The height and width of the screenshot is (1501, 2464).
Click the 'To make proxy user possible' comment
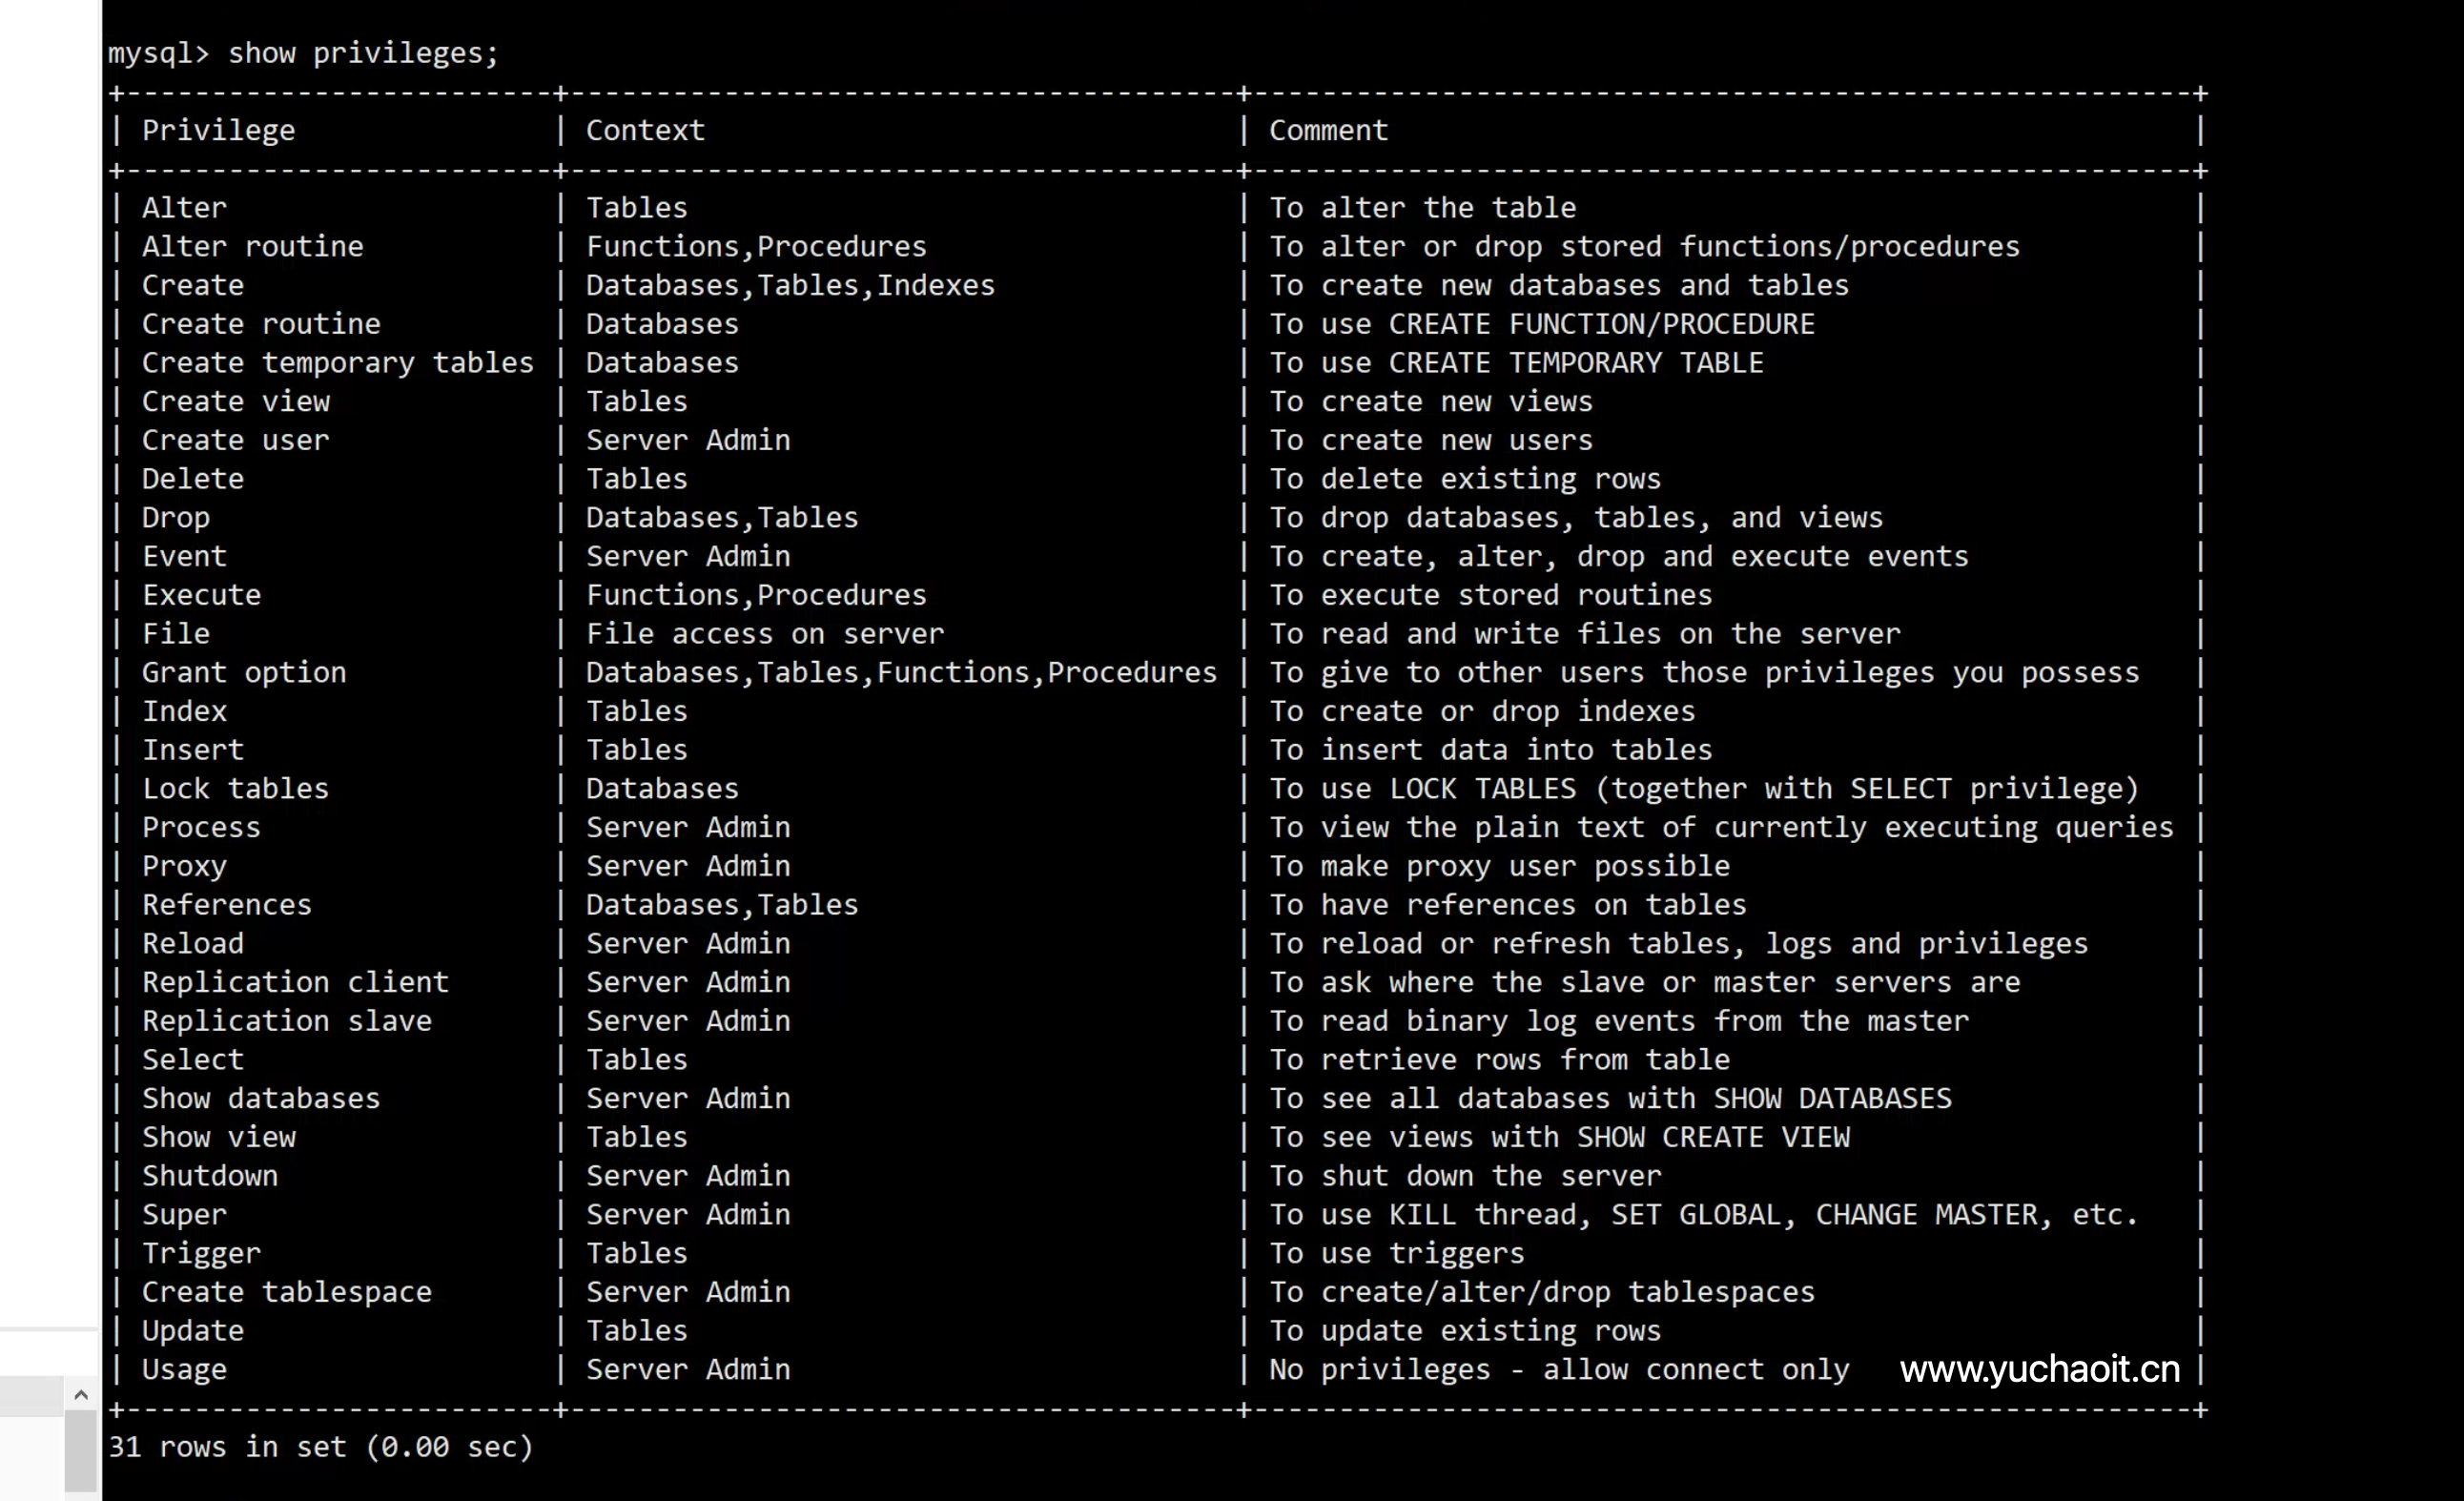coord(1499,865)
